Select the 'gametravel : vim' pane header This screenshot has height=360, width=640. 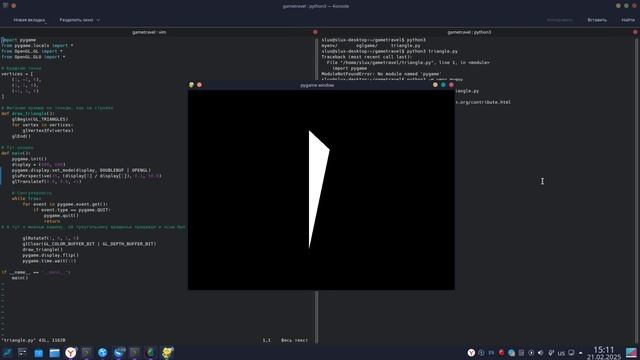coord(149,32)
